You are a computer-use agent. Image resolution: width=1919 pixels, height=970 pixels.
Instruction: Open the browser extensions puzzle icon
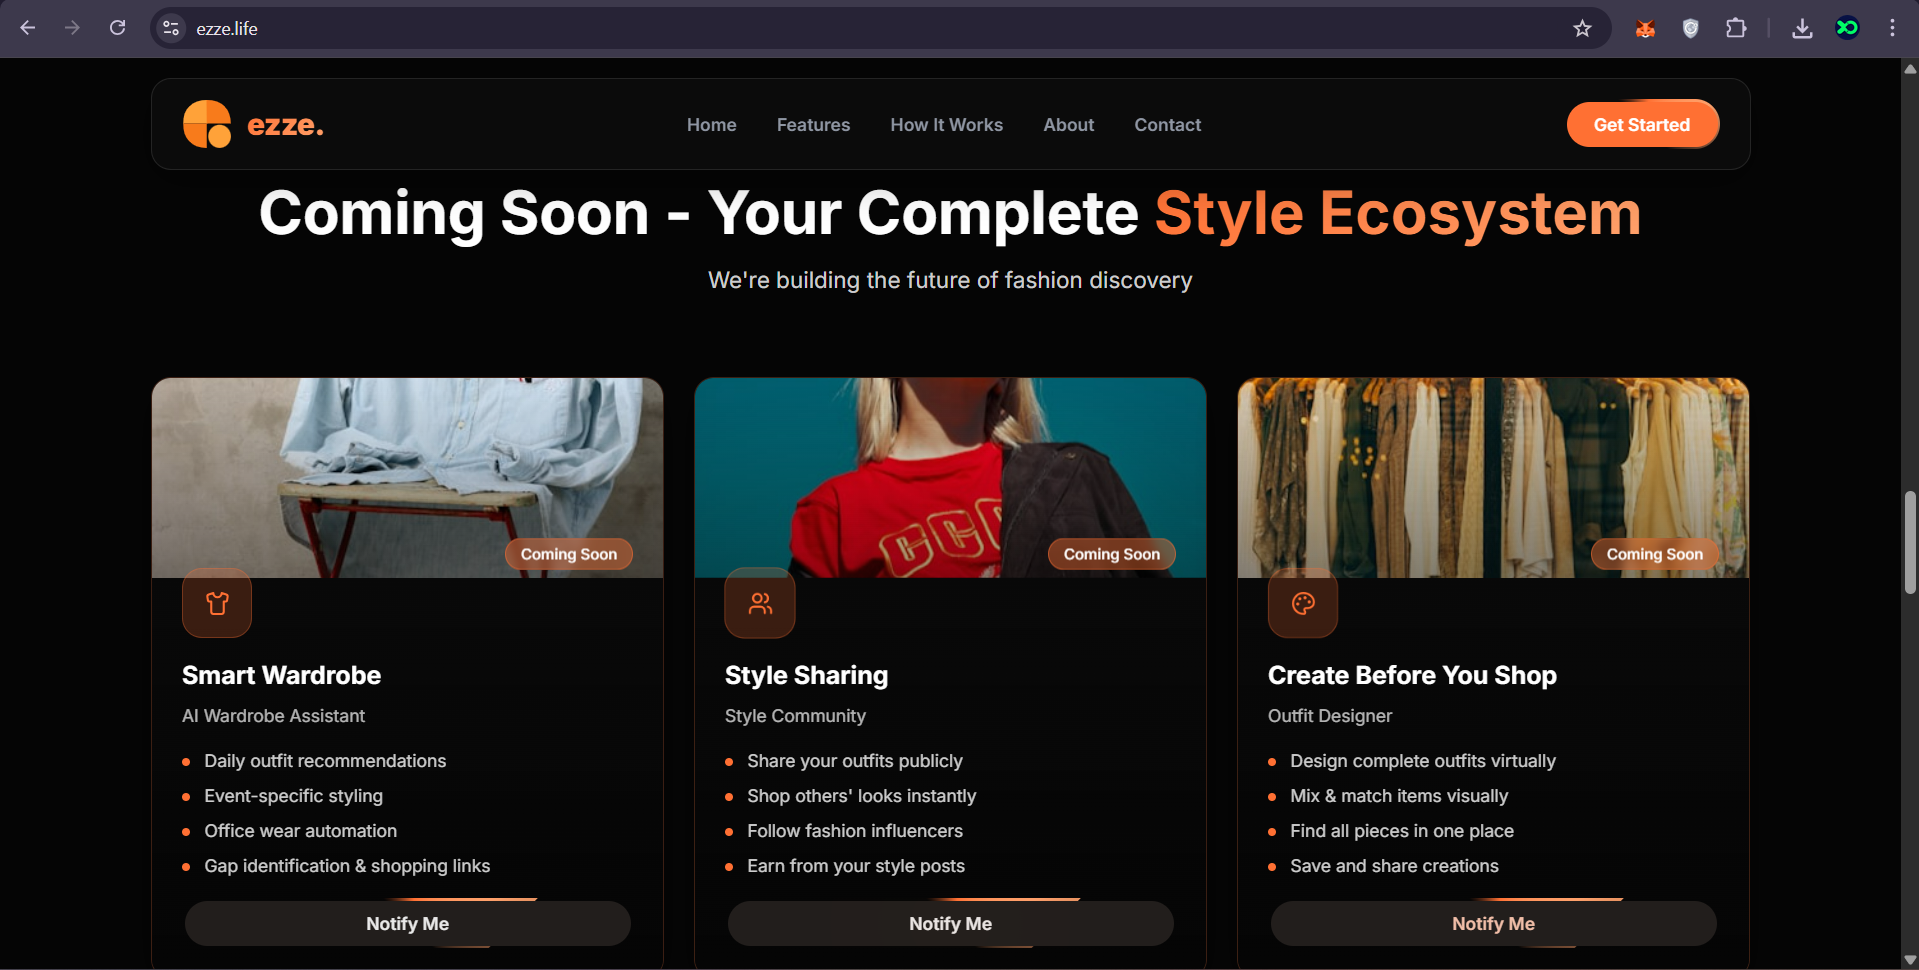point(1737,28)
